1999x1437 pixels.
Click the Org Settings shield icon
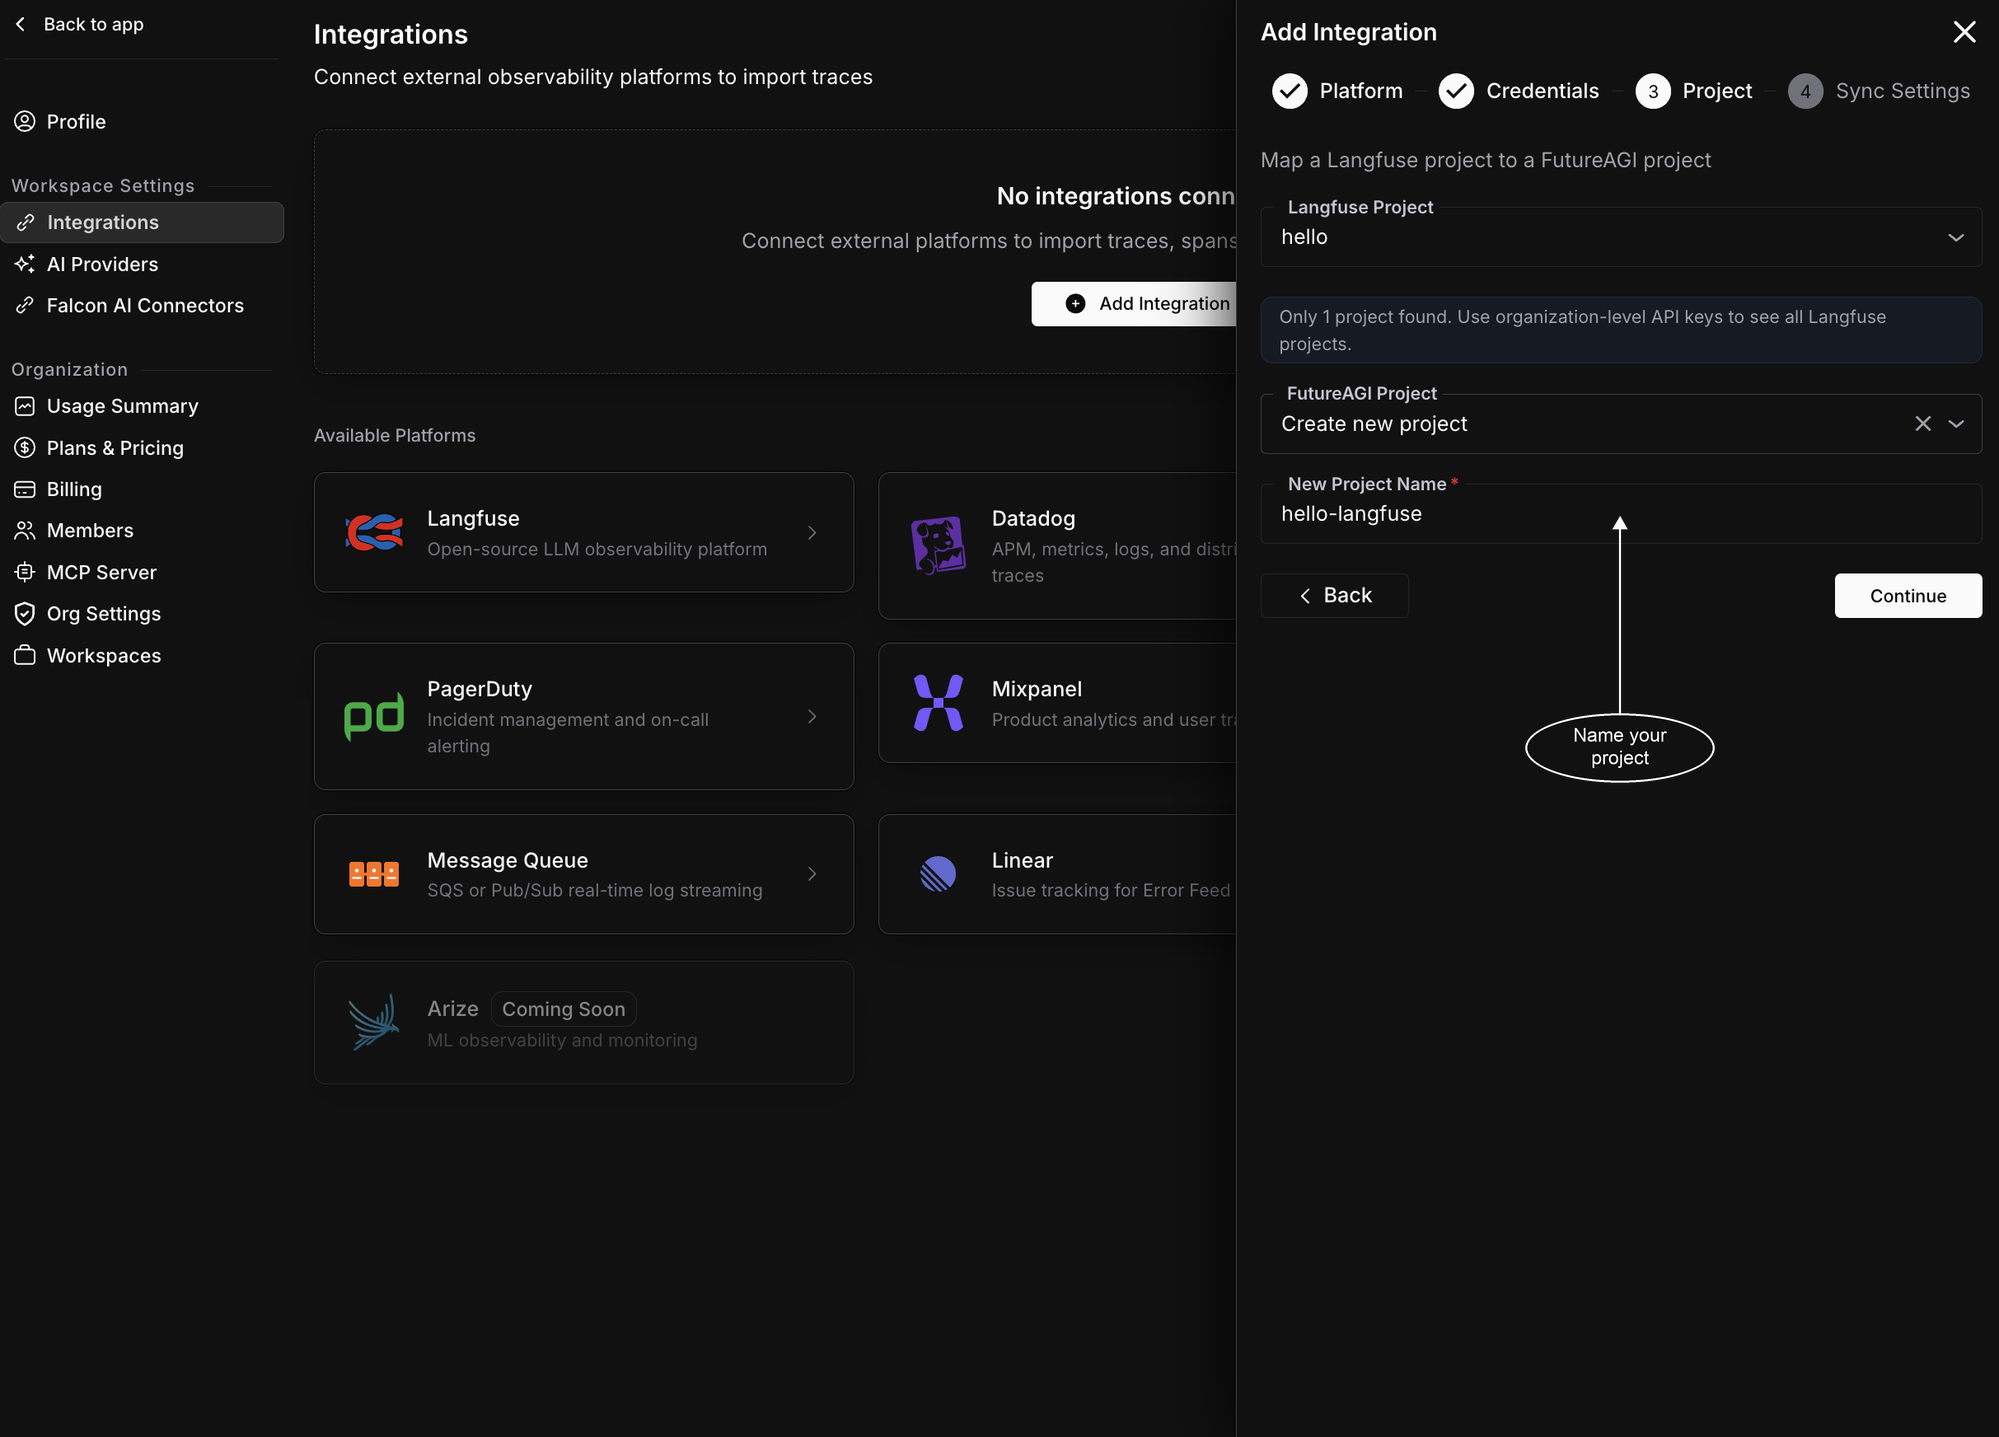point(25,614)
